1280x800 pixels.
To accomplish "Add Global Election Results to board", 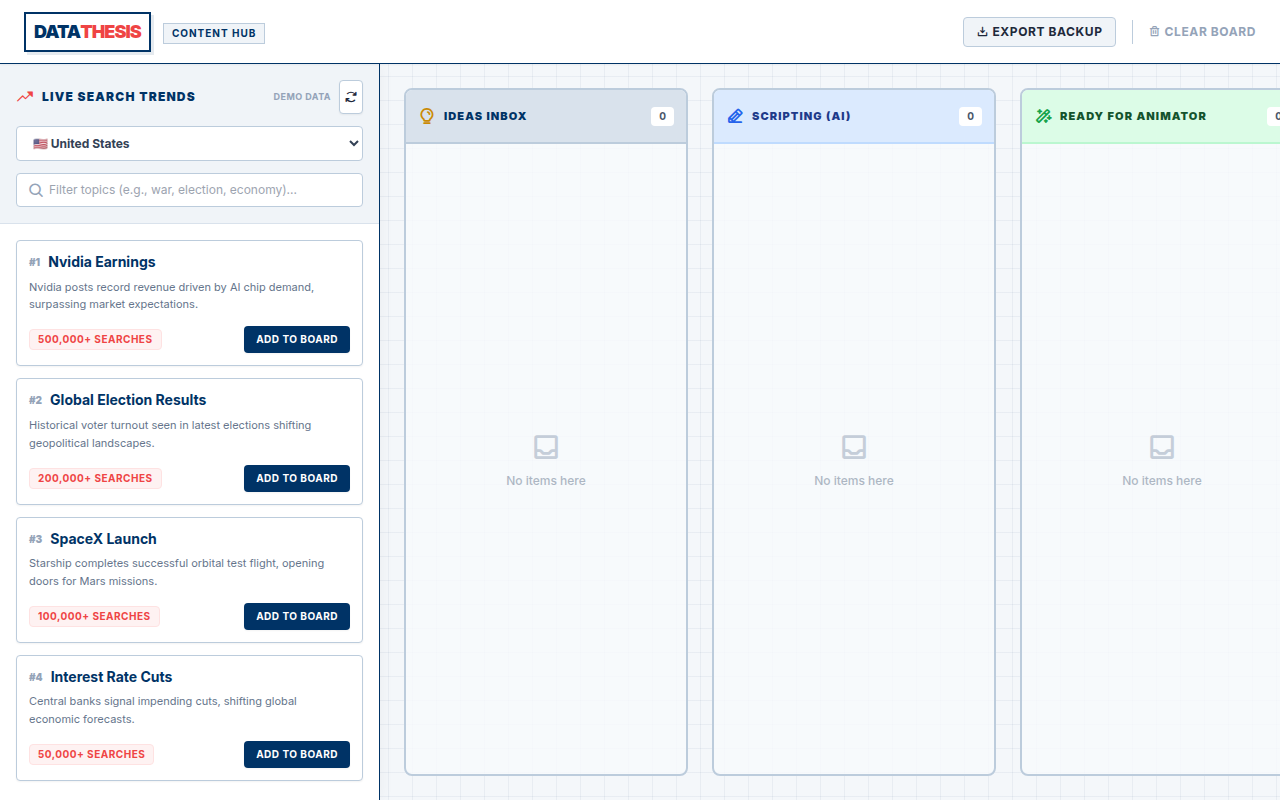I will click(x=297, y=478).
